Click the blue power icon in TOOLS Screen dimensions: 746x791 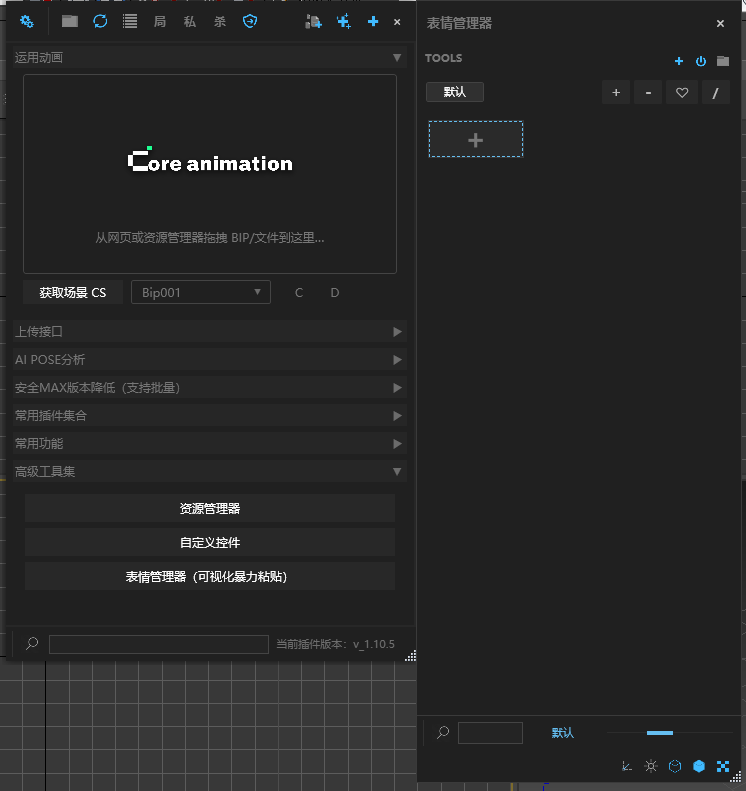tap(701, 61)
